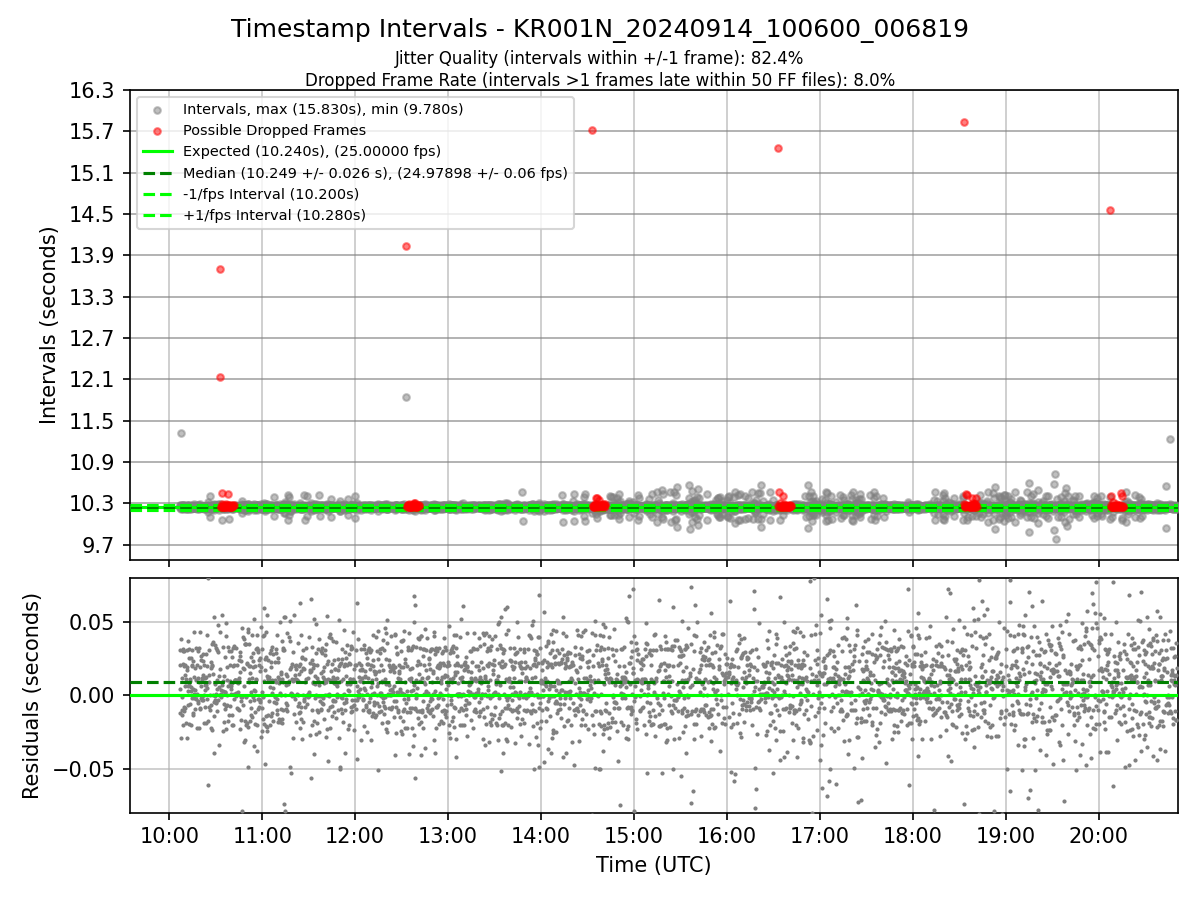Click the 17:00 time tick label
The height and width of the screenshot is (900, 1200).
click(x=820, y=834)
